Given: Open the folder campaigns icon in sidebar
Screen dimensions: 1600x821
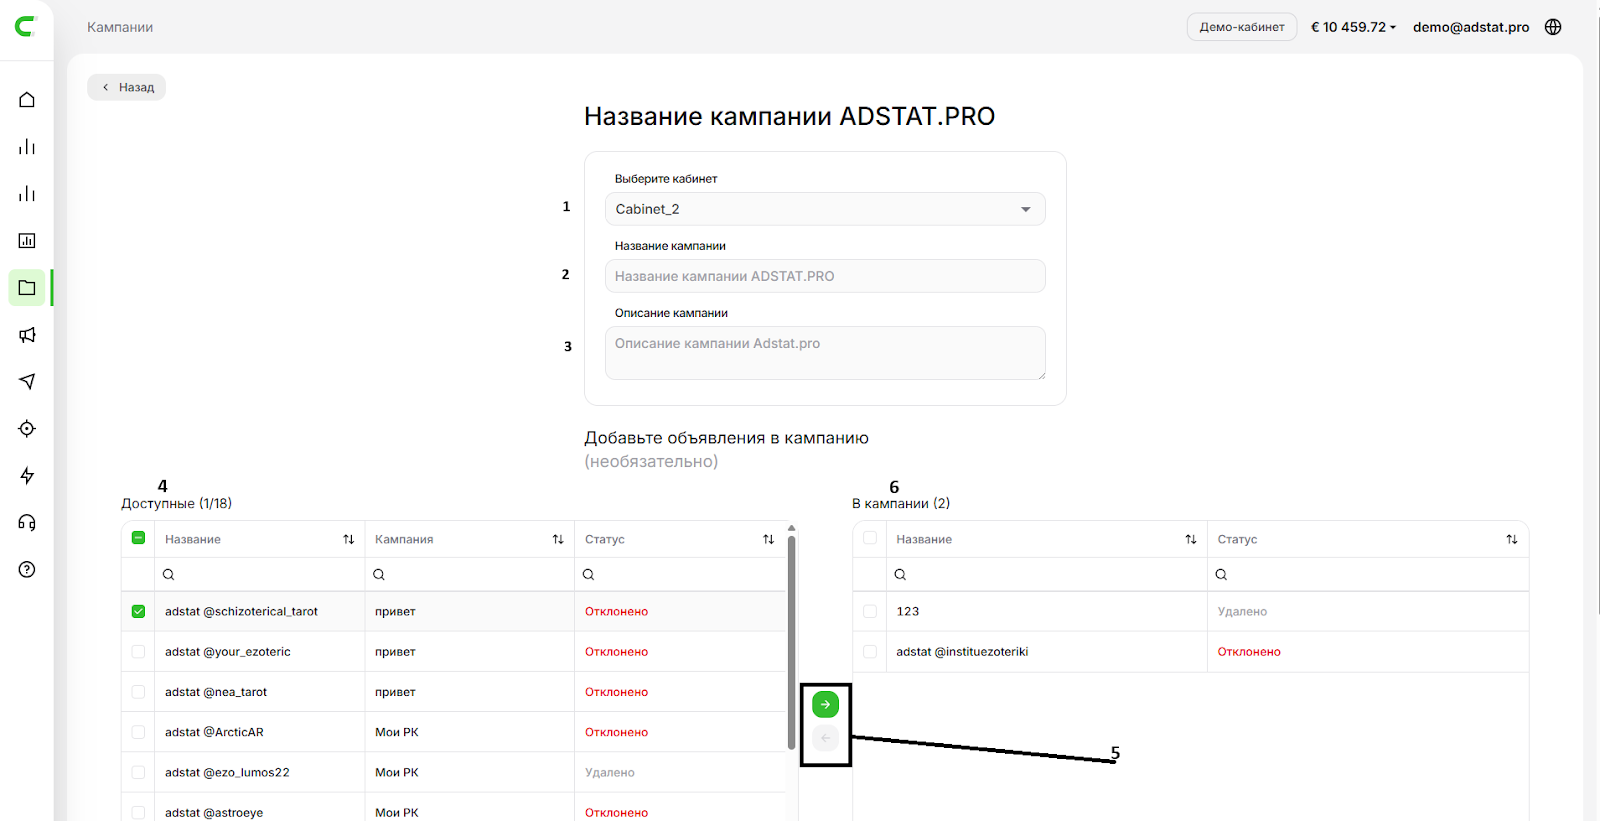Looking at the screenshot, I should click(x=27, y=288).
